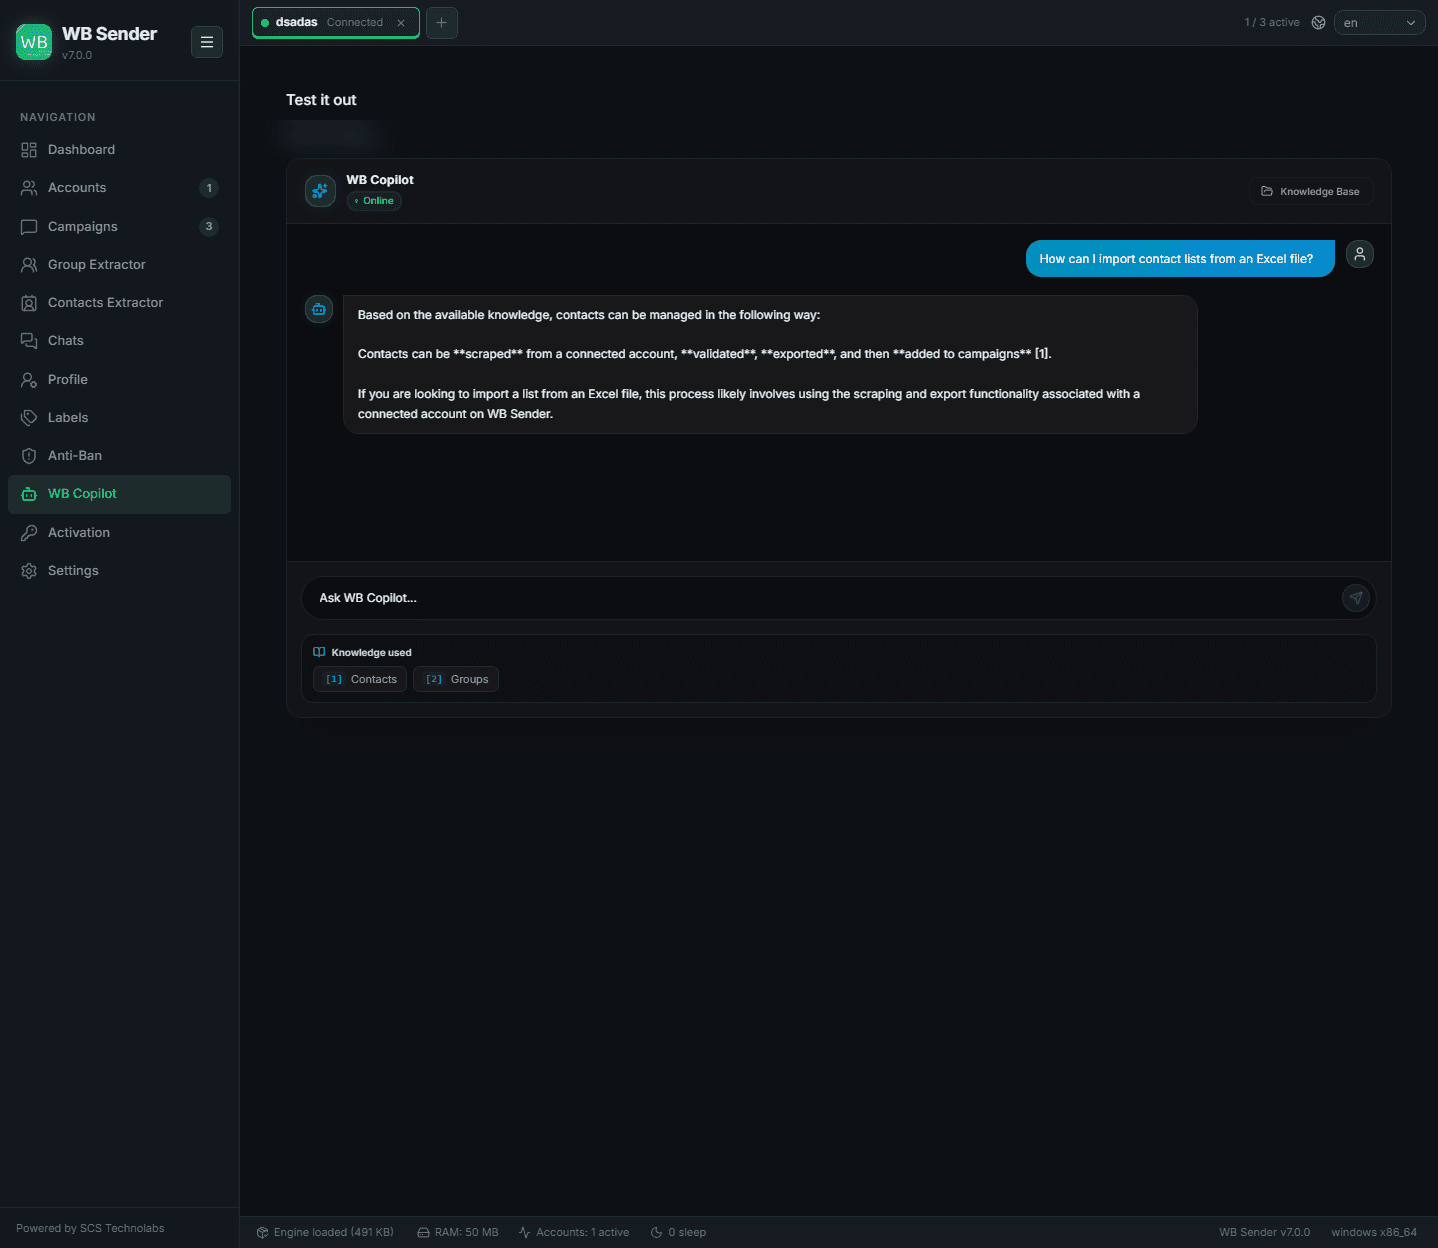1438x1248 pixels.
Task: Click the user avatar icon beside question
Action: (1359, 254)
